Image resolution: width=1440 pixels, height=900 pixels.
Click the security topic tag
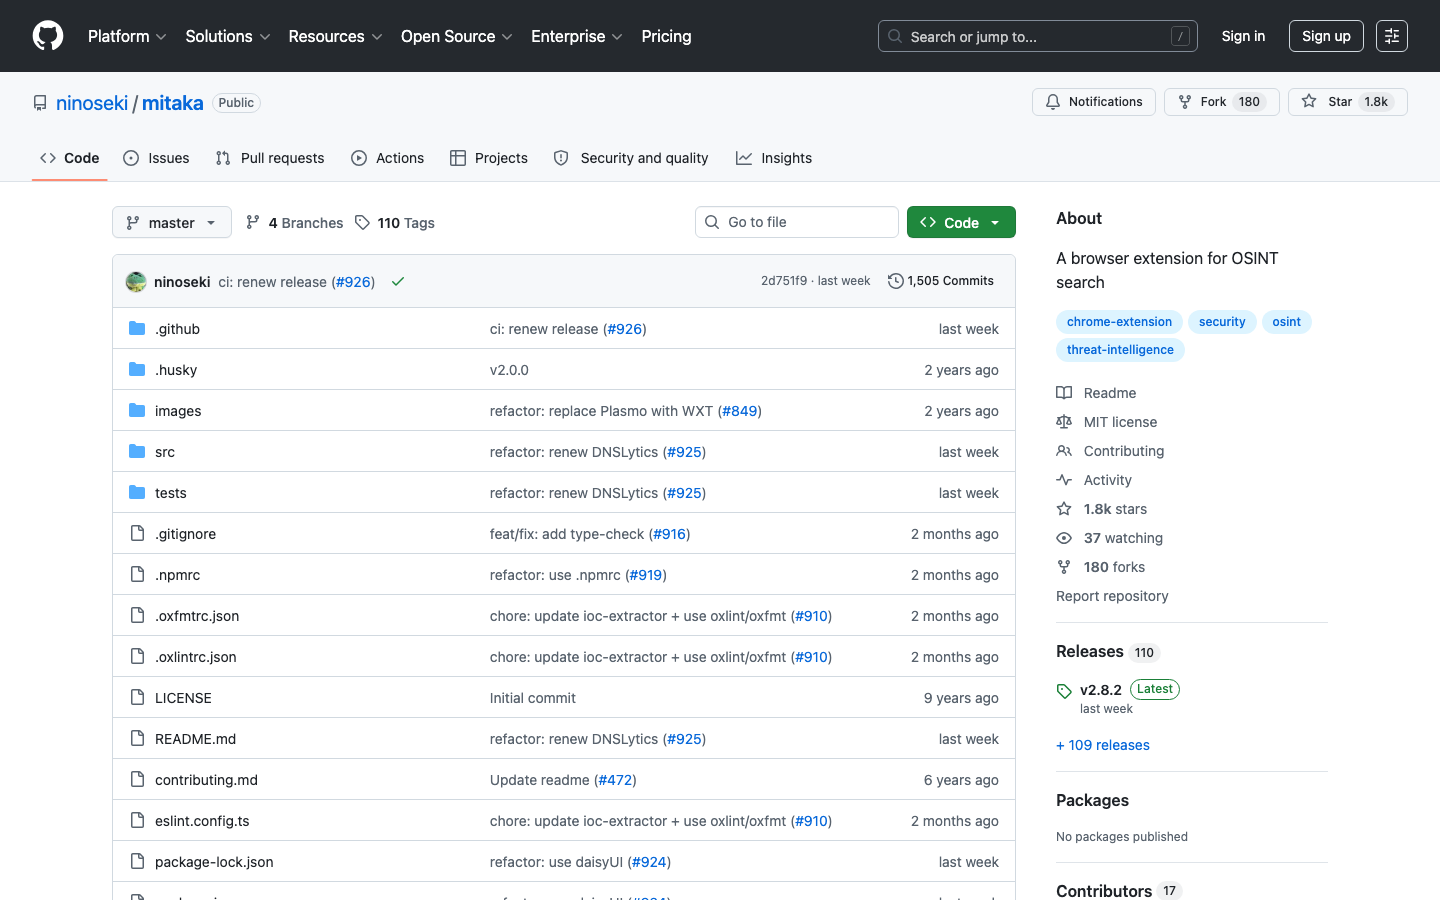pyautogui.click(x=1222, y=322)
